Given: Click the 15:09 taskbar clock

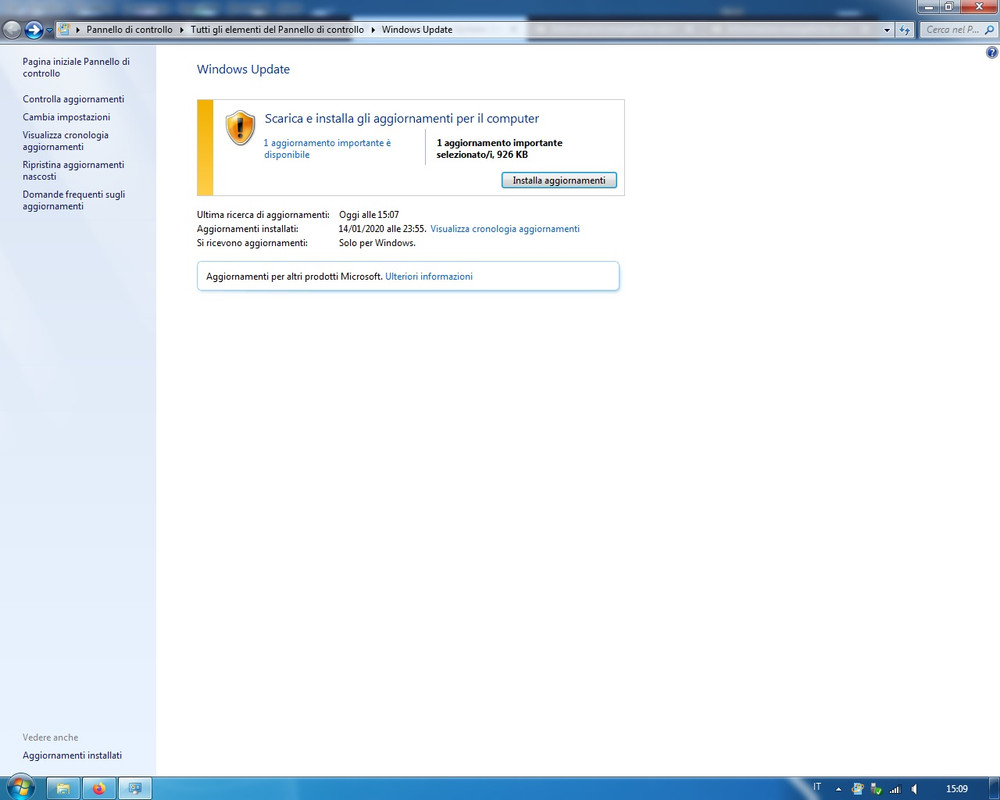Looking at the screenshot, I should (x=957, y=789).
